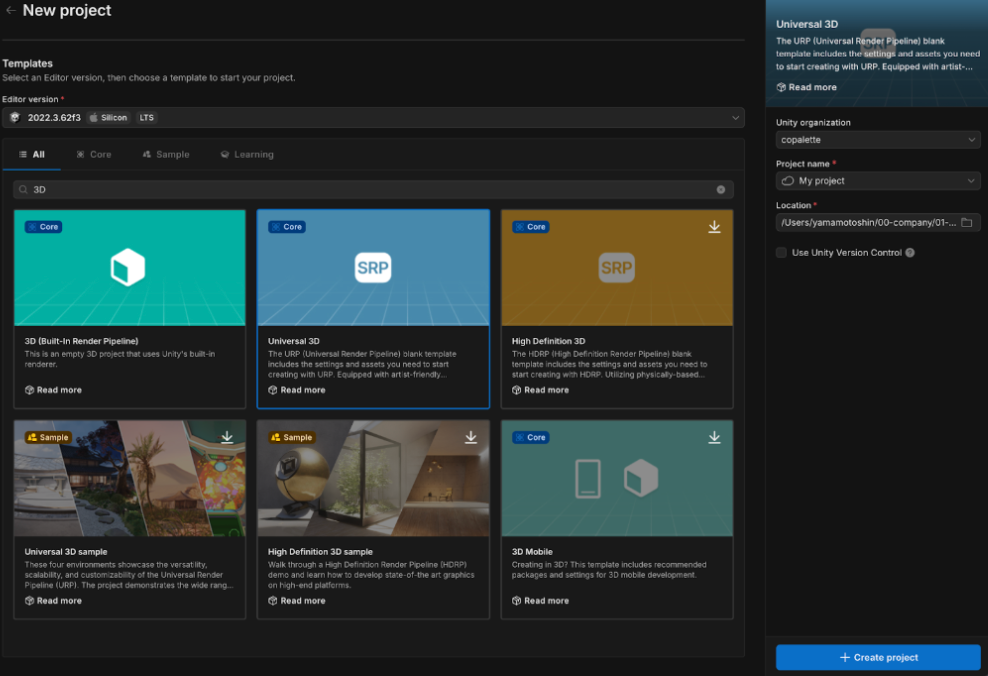Open Read more on High Definition 3D sample card

[297, 600]
